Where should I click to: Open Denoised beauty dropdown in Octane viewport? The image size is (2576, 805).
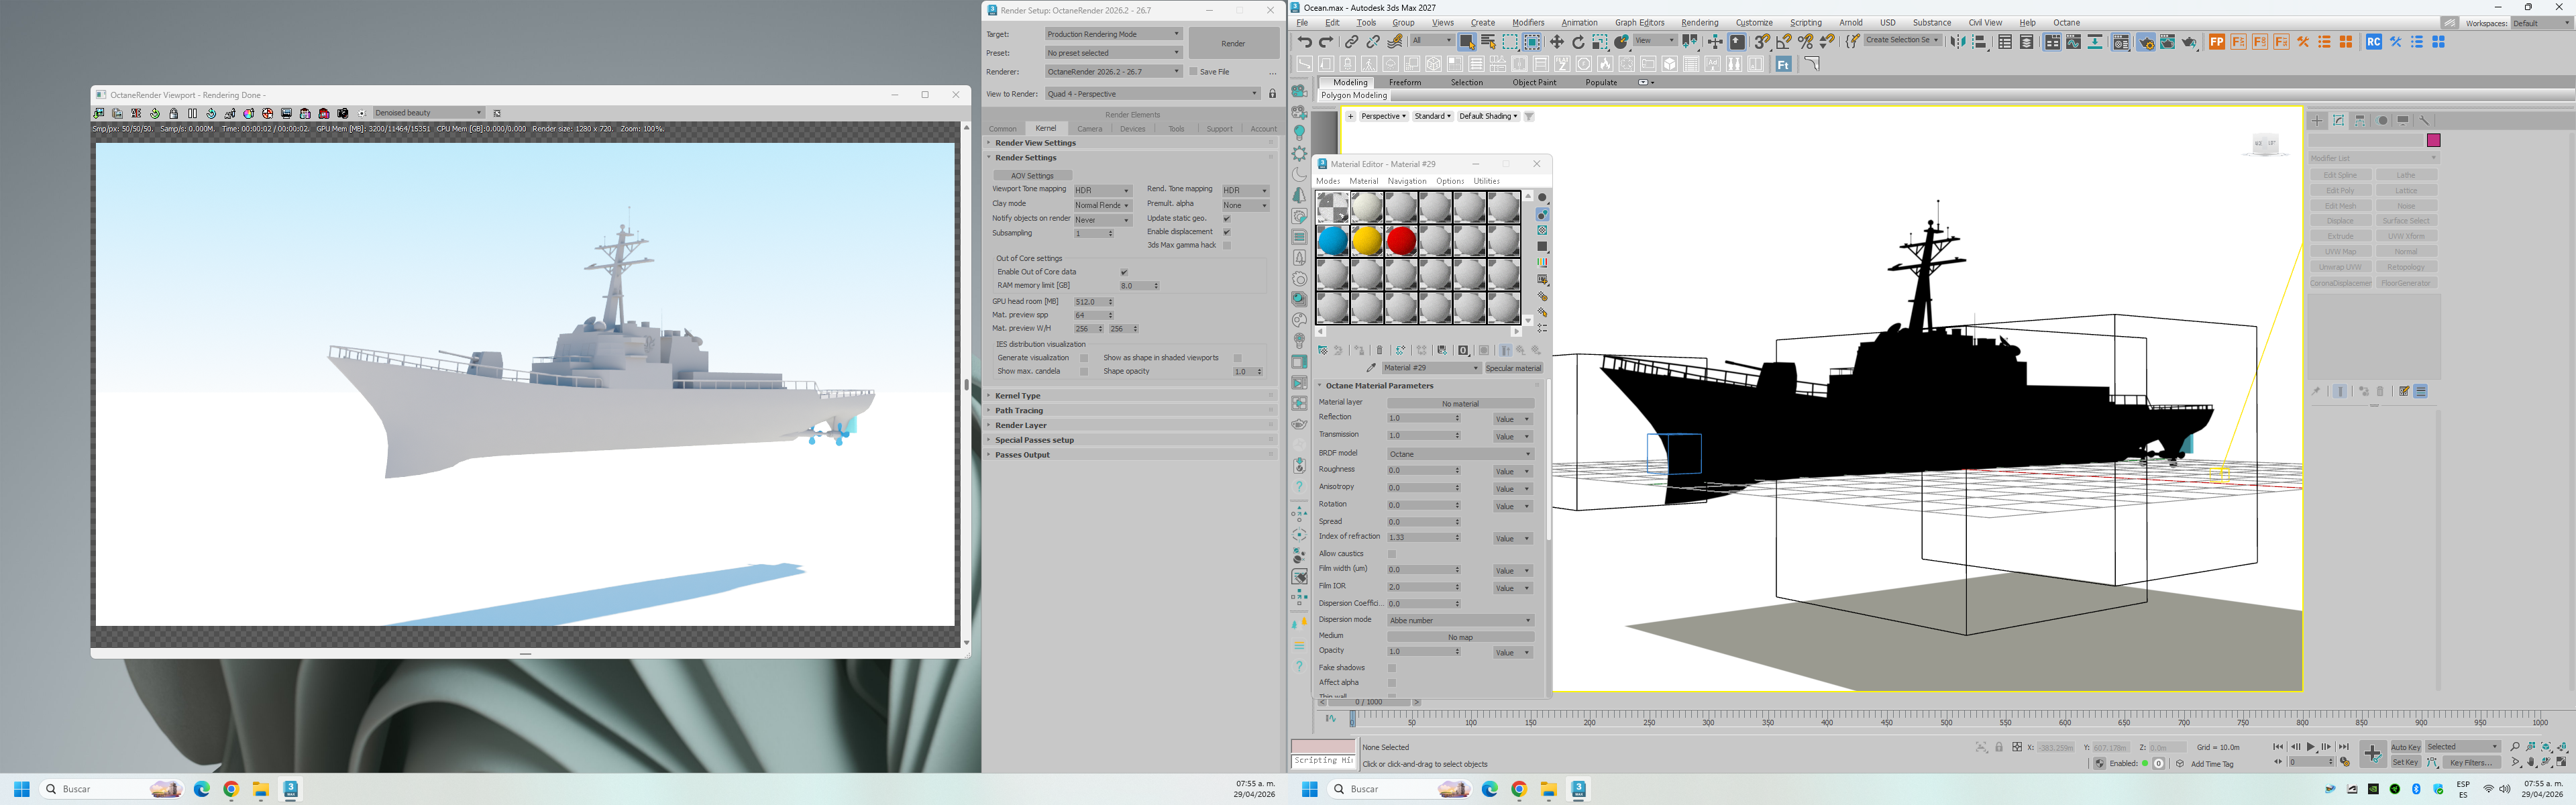[x=428, y=113]
